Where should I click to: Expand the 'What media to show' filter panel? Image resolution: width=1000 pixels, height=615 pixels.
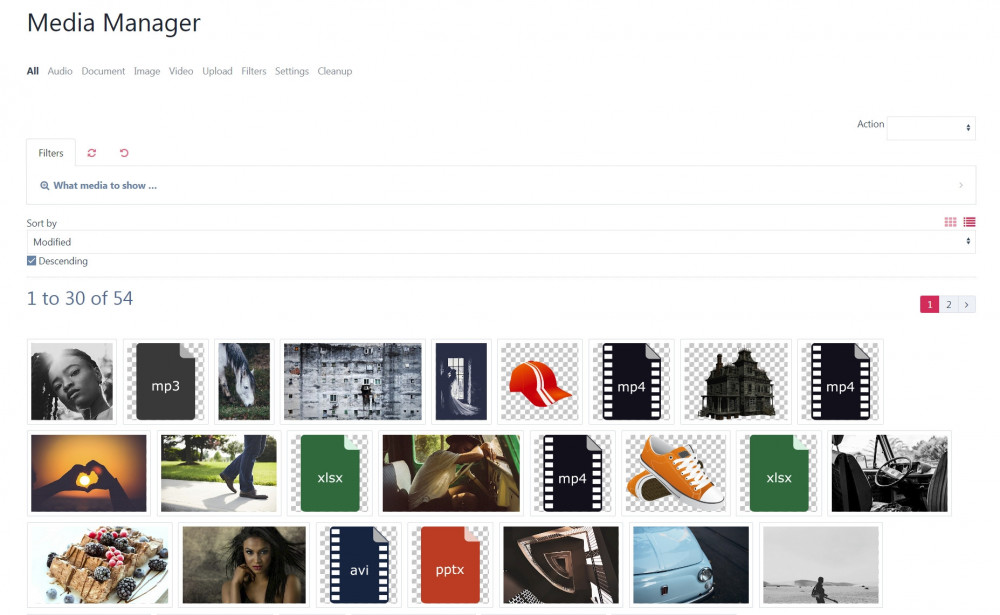(x=500, y=185)
